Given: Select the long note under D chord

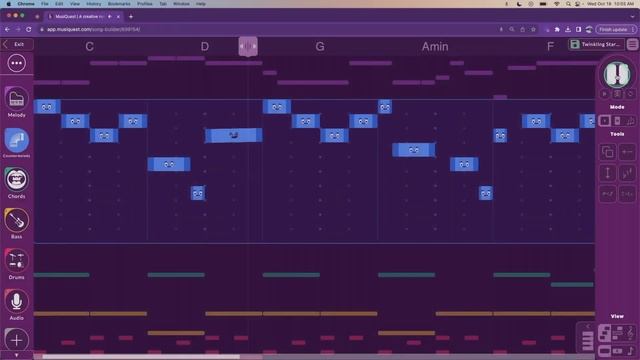Looking at the screenshot, I should click(x=233, y=135).
